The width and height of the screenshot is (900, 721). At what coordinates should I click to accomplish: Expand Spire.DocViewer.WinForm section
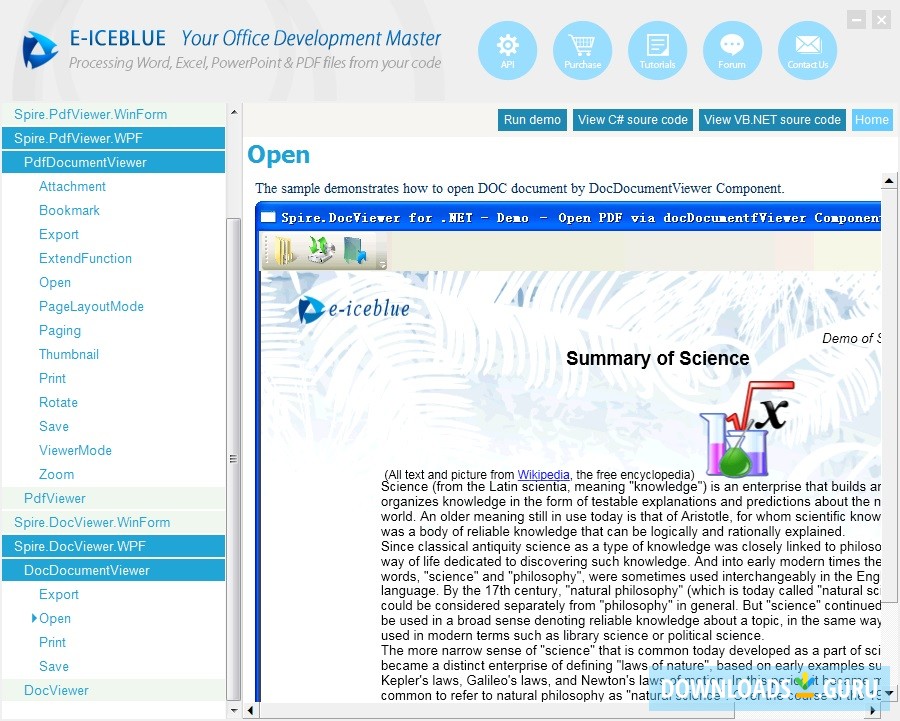pyautogui.click(x=114, y=522)
